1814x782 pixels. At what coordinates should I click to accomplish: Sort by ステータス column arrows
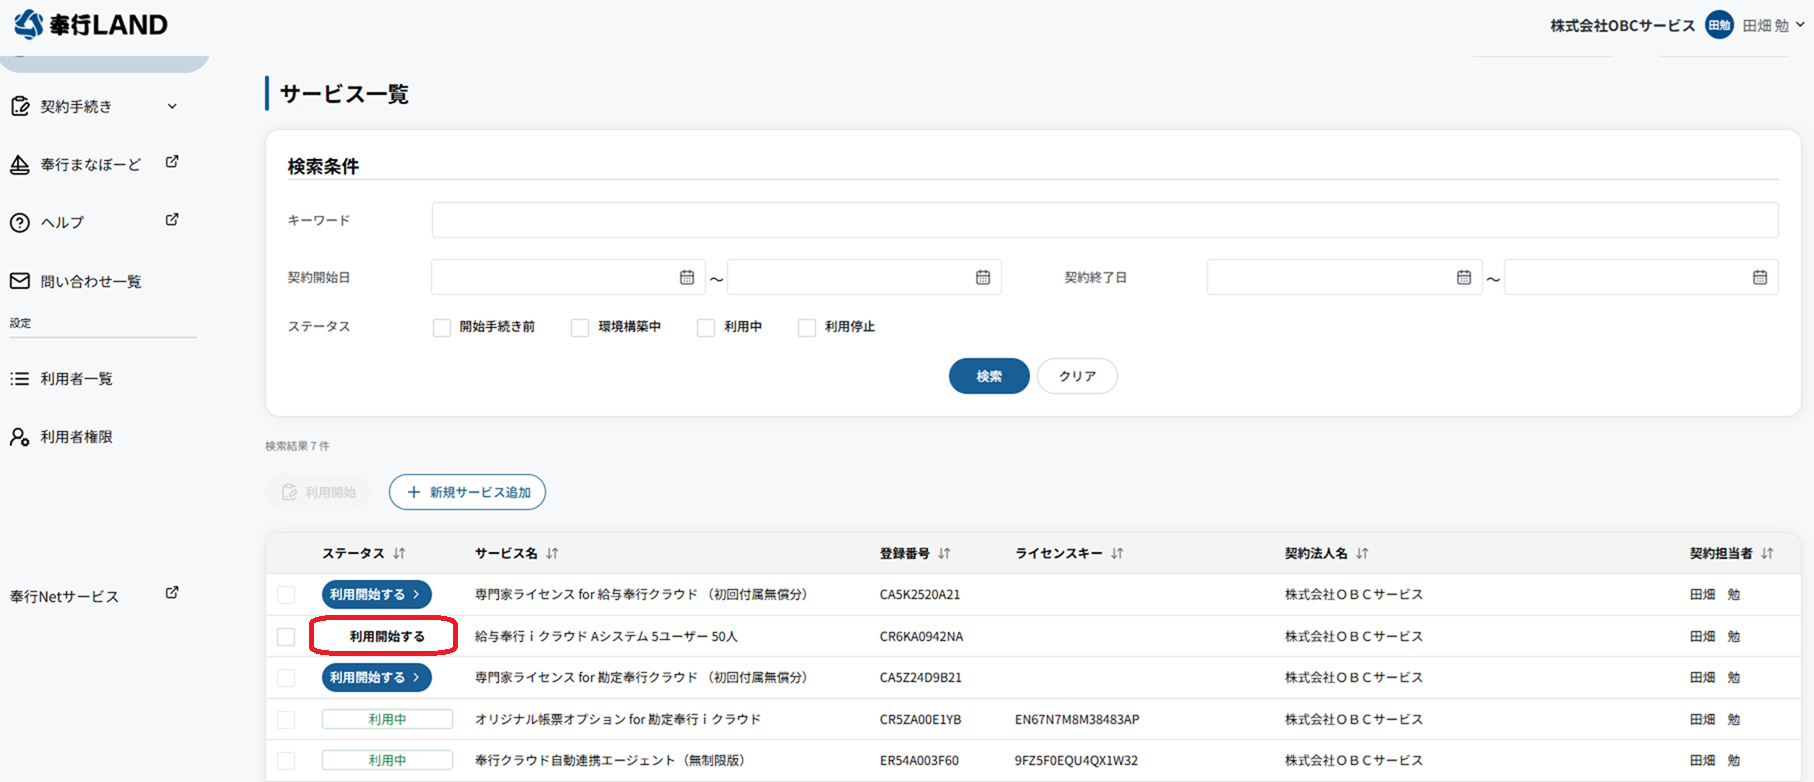[x=400, y=553]
